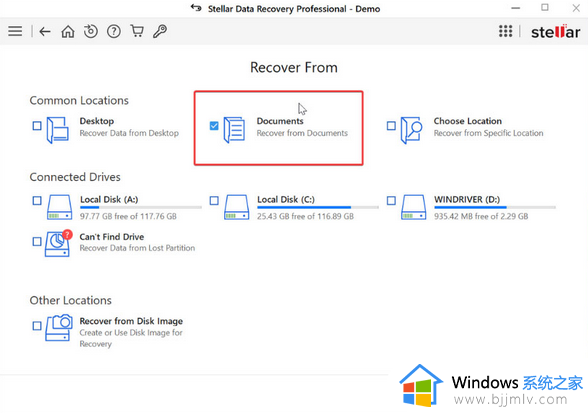Click the WINDRIVER (D:) drive icon

414,207
